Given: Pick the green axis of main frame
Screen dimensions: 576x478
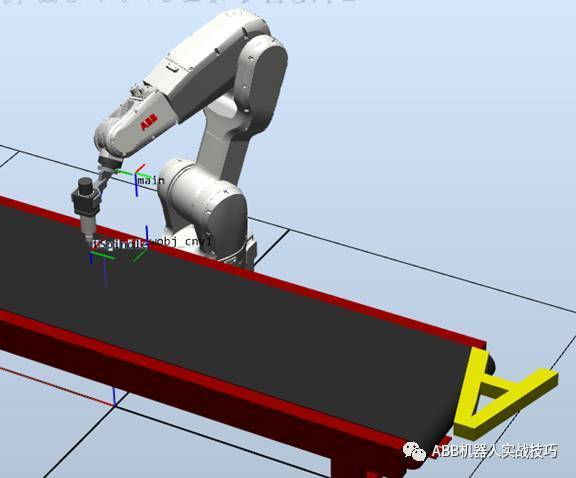Looking at the screenshot, I should point(124,172).
